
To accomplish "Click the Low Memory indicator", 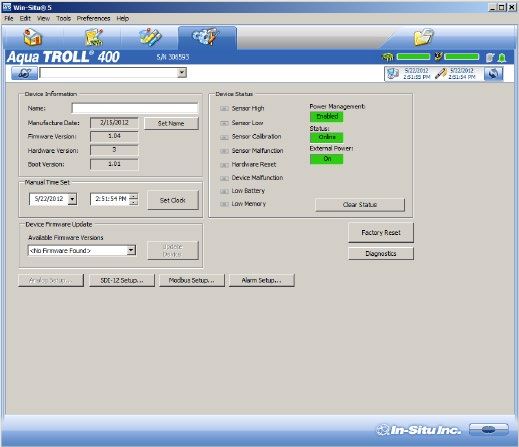I will coord(224,204).
